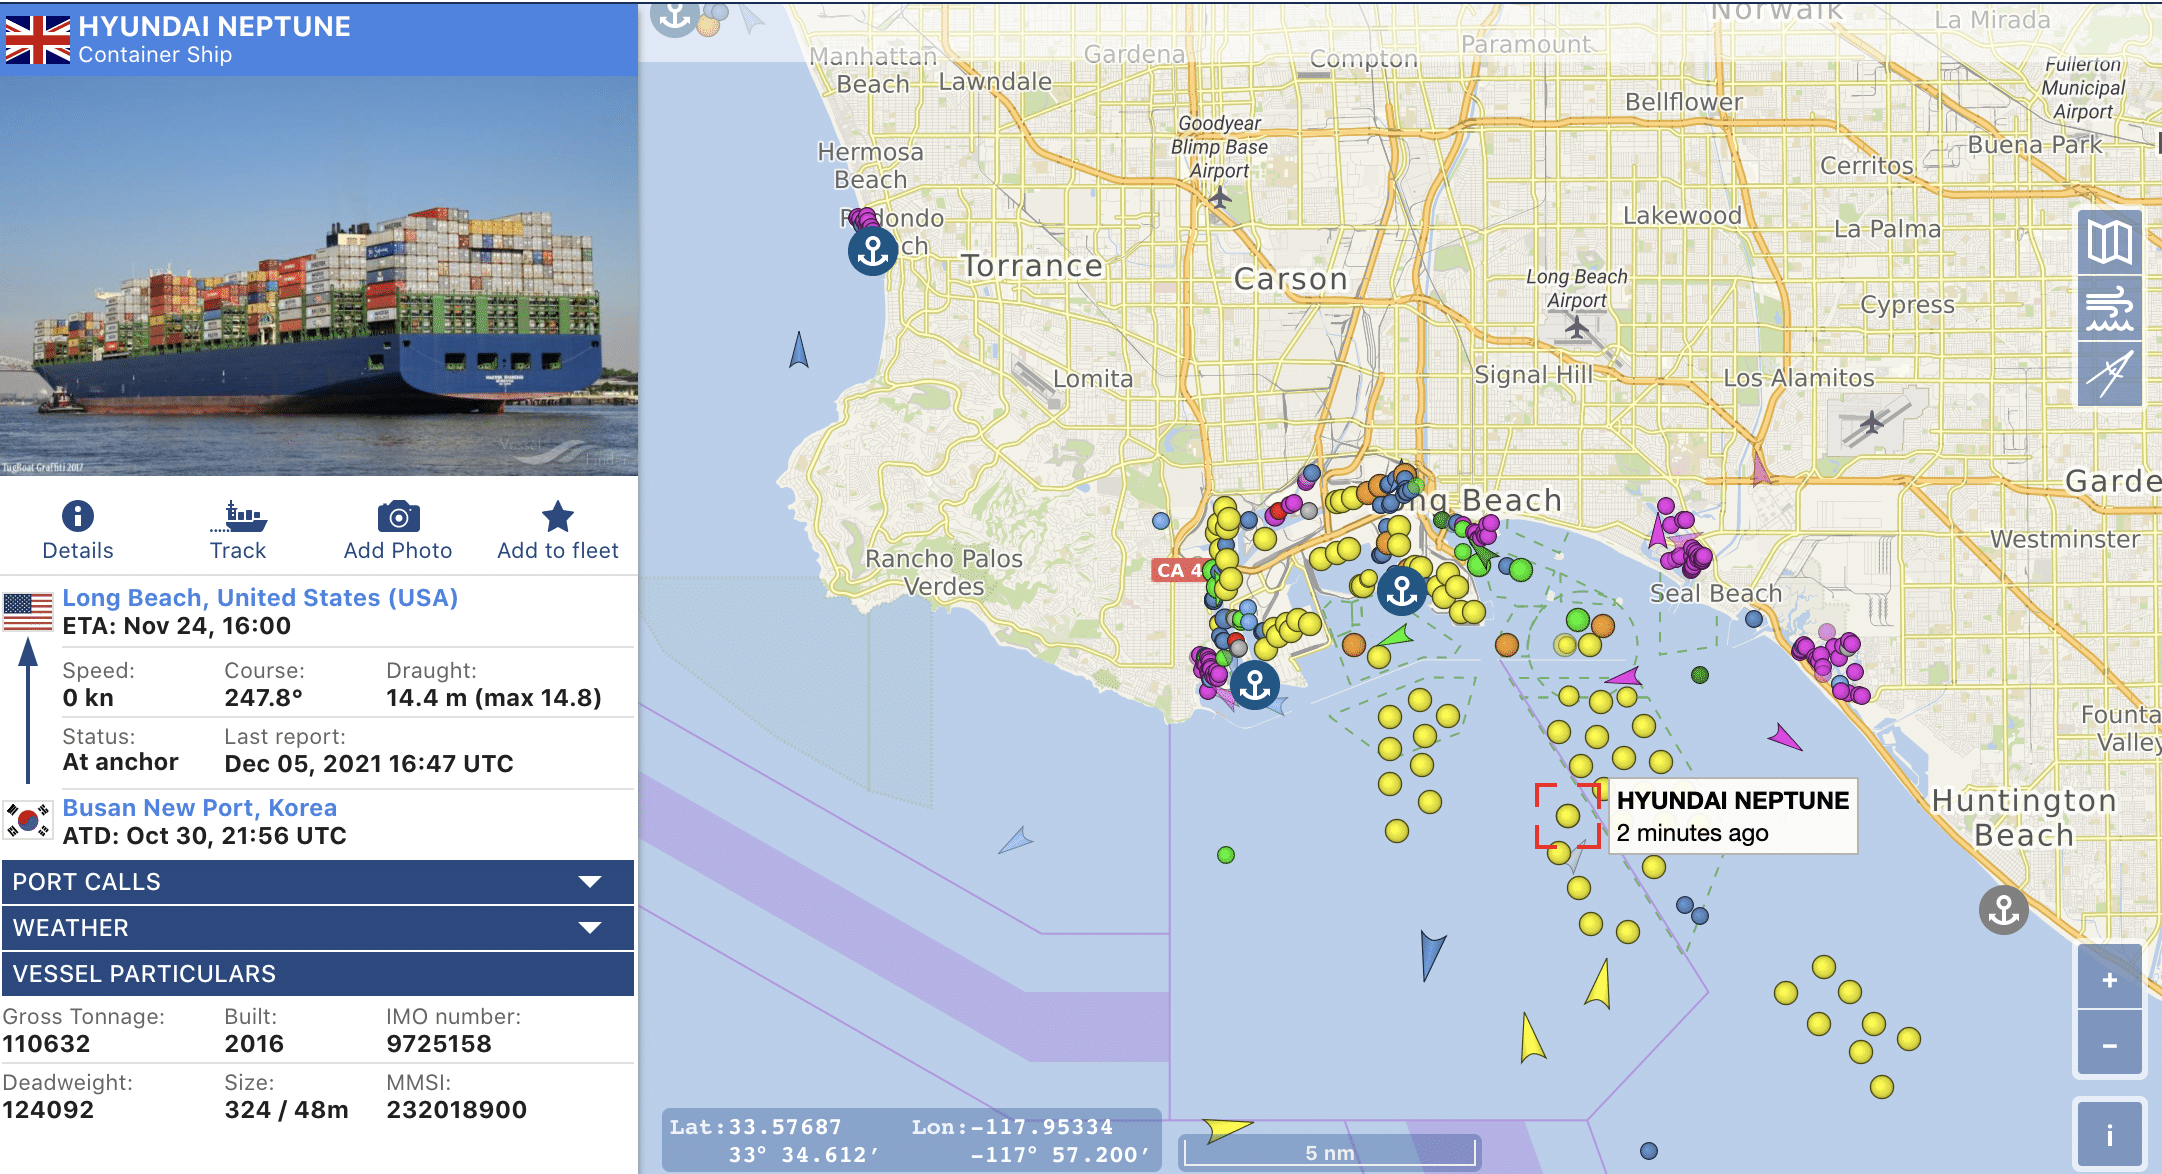The image size is (2162, 1174).
Task: Click the Last report Dec 05, 2021 timestamp
Action: (x=368, y=764)
